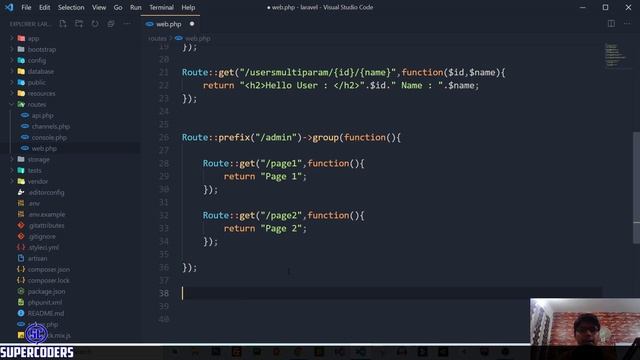This screenshot has width=640, height=360.
Task: Click the EXPLORER panel title
Action: tap(30, 24)
